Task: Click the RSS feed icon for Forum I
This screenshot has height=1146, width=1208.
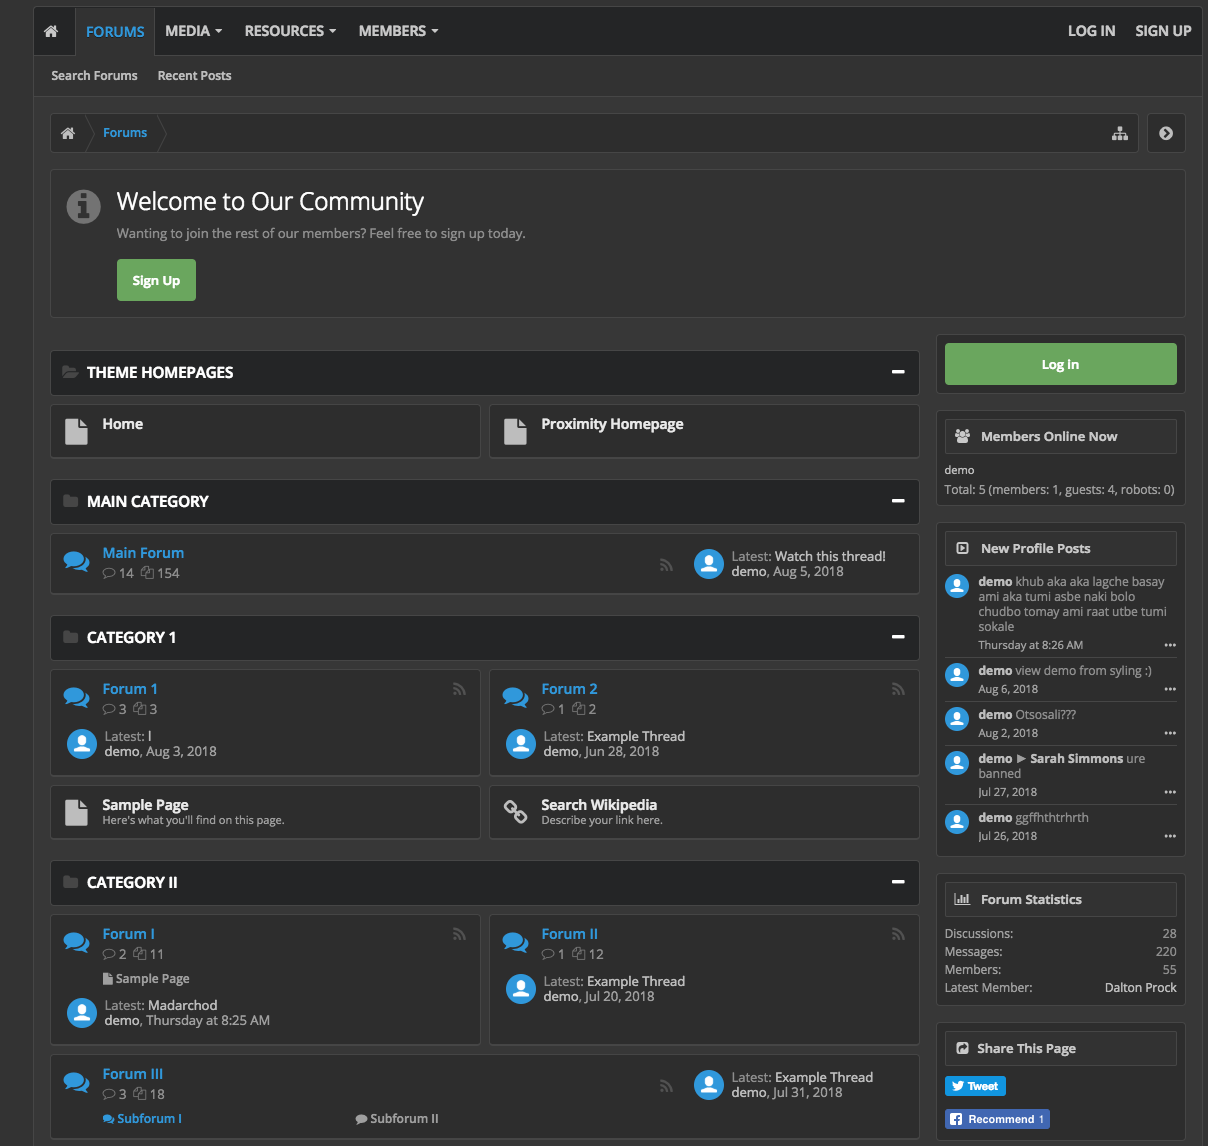Action: 459,934
